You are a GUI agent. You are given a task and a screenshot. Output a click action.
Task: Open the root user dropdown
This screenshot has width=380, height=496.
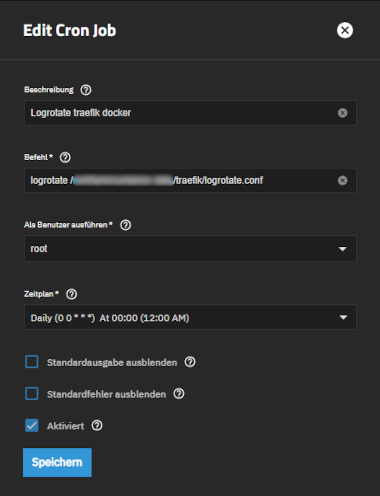pyautogui.click(x=190, y=249)
